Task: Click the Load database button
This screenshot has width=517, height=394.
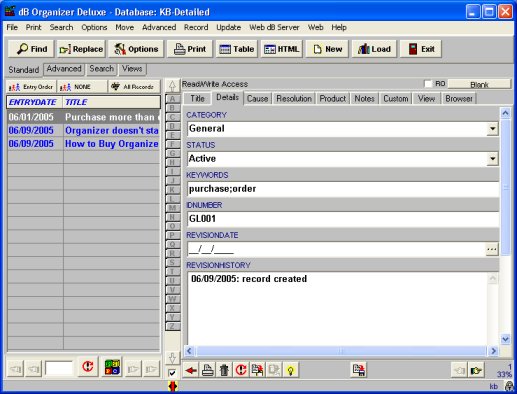Action: (x=374, y=49)
